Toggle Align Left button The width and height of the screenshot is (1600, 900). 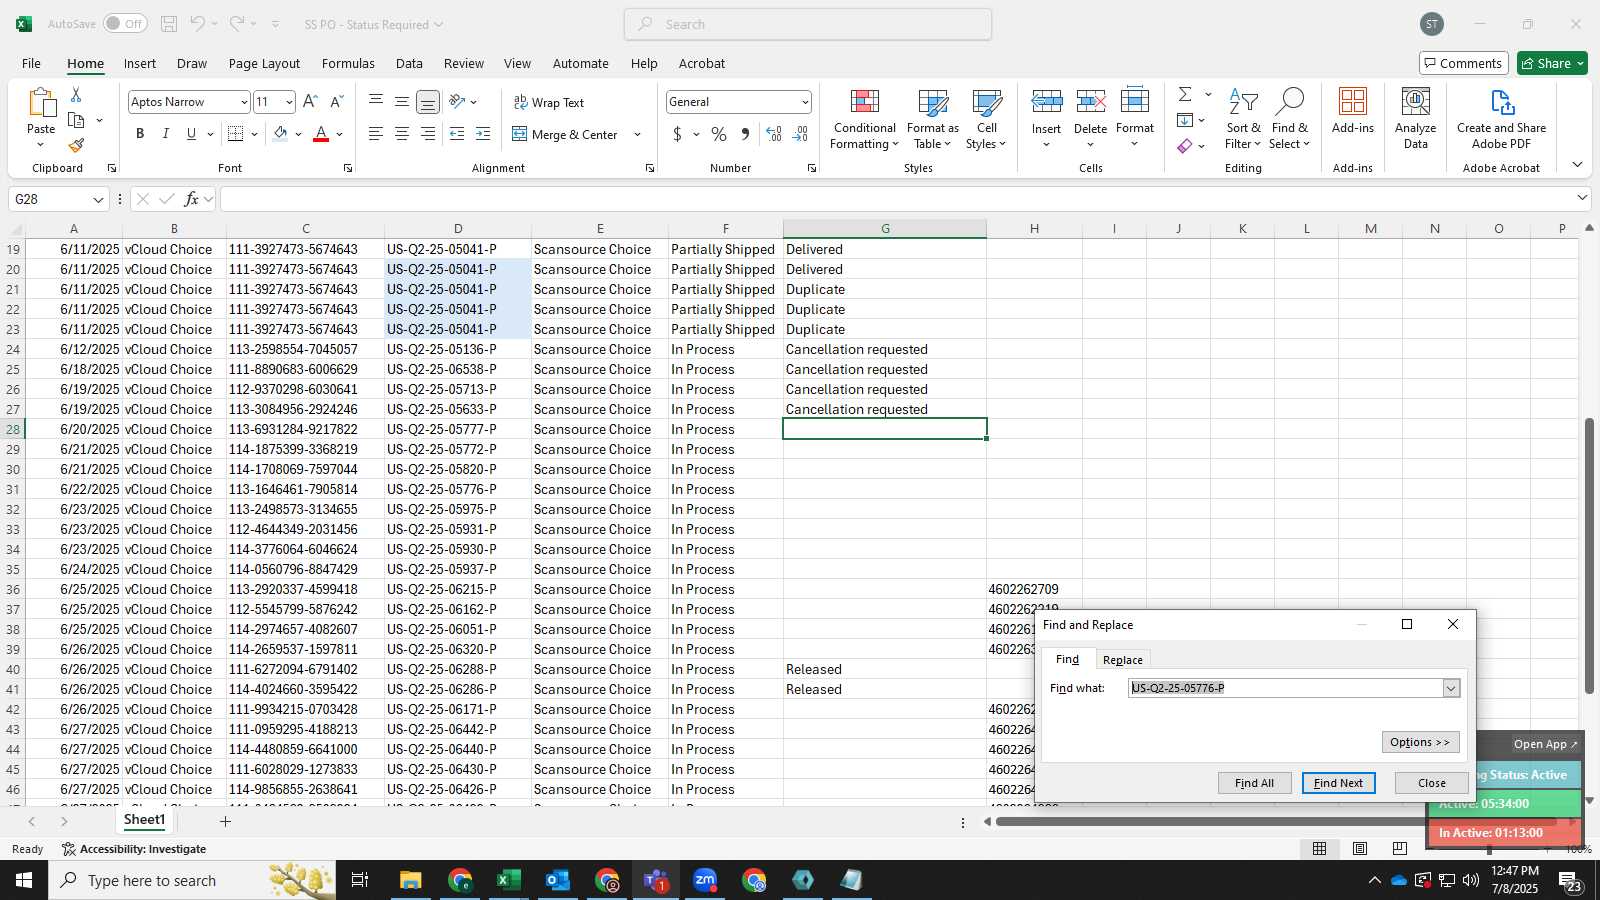click(x=376, y=134)
